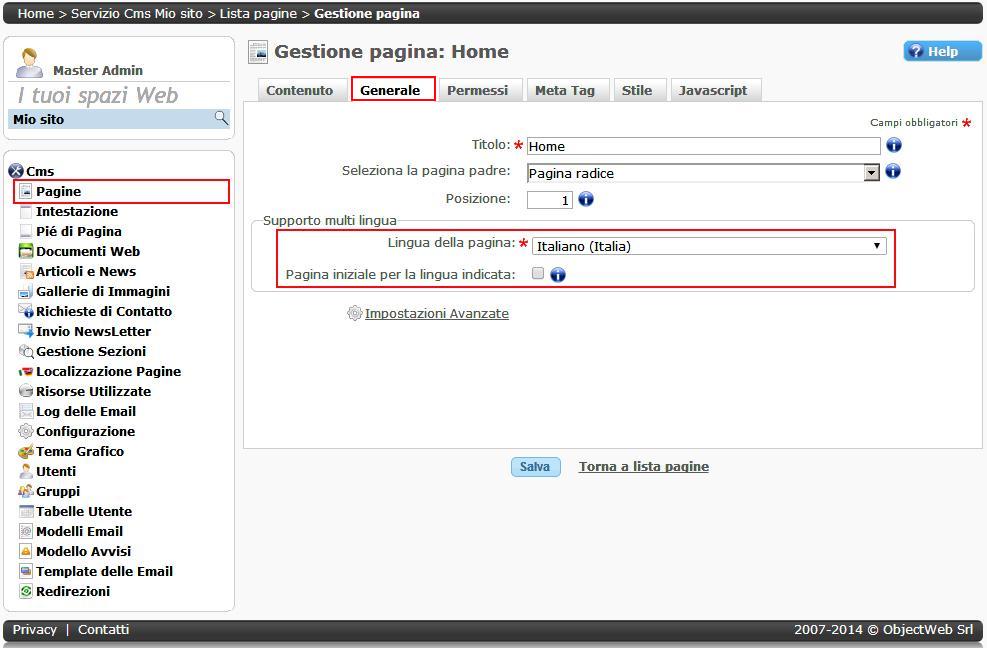This screenshot has height=648, width=987.
Task: Click the info icon next to Titolo field
Action: pyautogui.click(x=894, y=145)
